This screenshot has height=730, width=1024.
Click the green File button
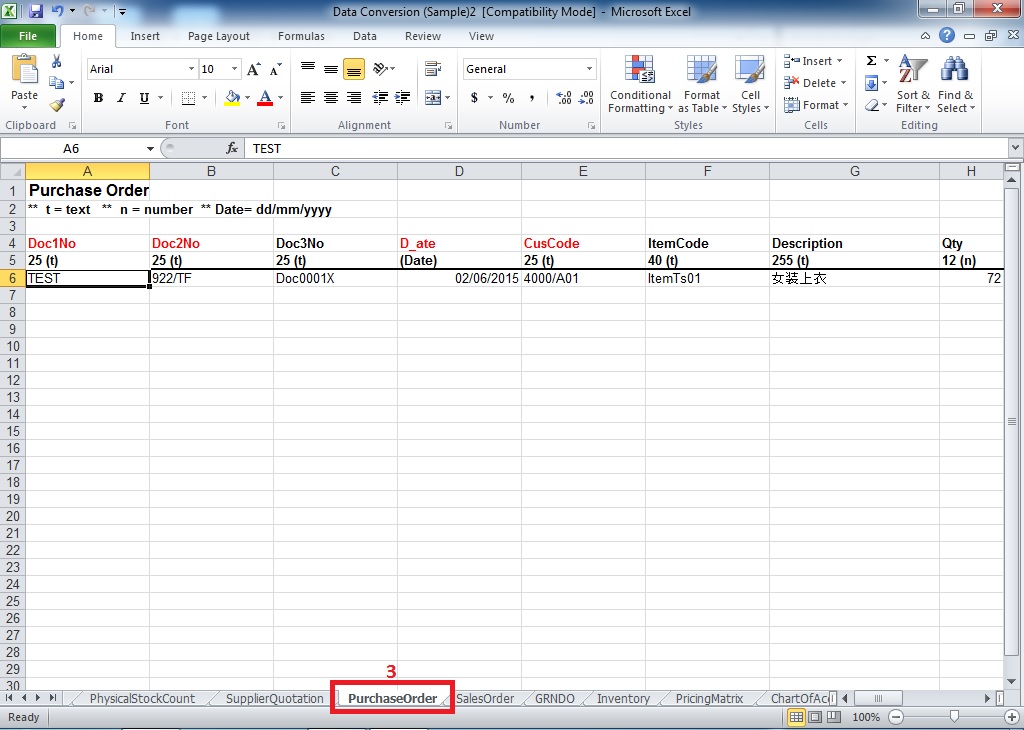[x=28, y=36]
